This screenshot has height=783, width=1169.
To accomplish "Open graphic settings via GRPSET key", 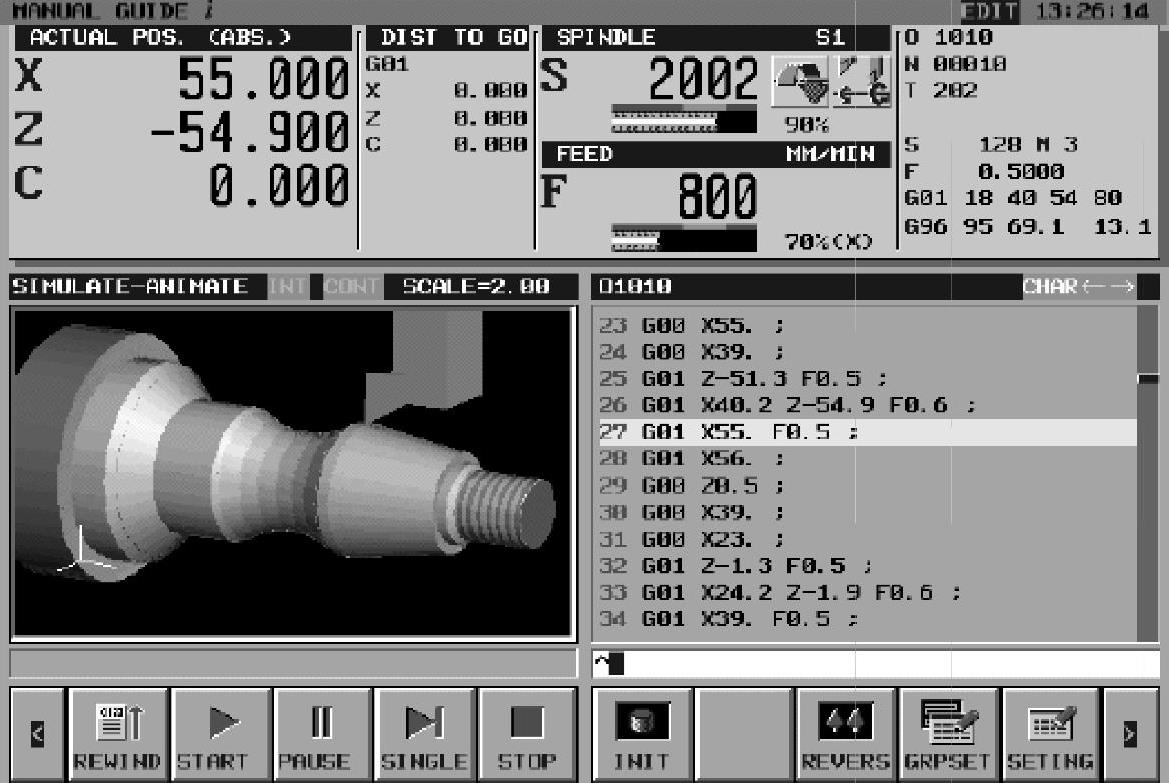I will point(948,735).
